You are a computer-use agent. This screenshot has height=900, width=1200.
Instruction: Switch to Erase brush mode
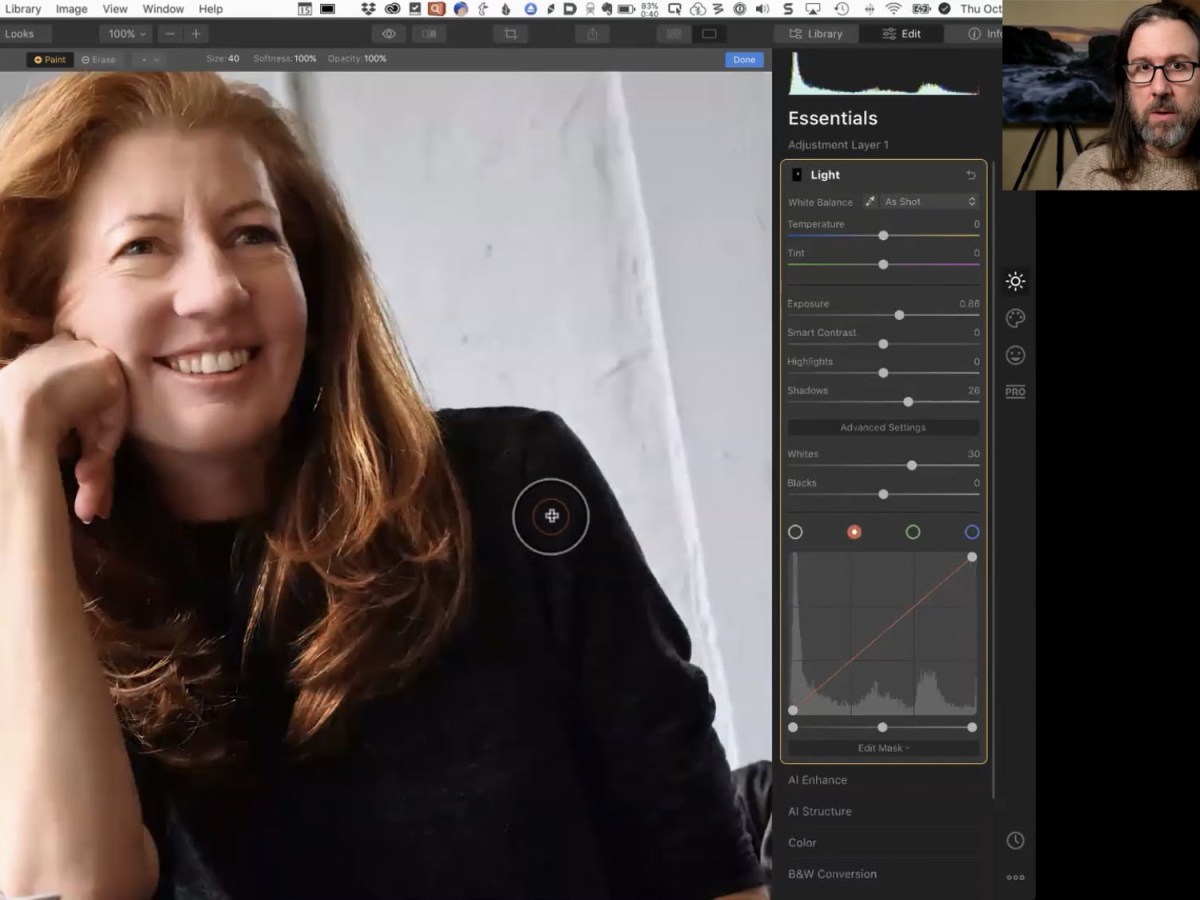pyautogui.click(x=99, y=60)
